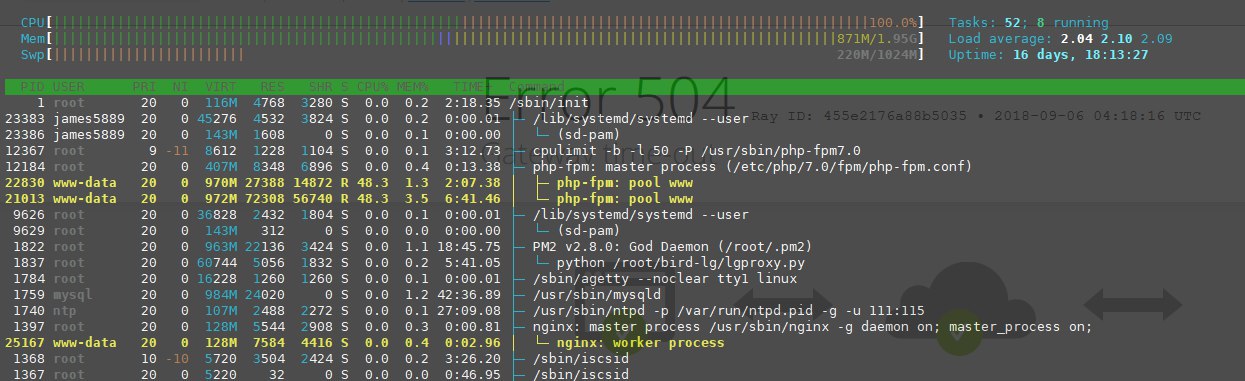This screenshot has height=381, width=1245.
Task: Select the /sbin/init process row
Action: [622, 103]
